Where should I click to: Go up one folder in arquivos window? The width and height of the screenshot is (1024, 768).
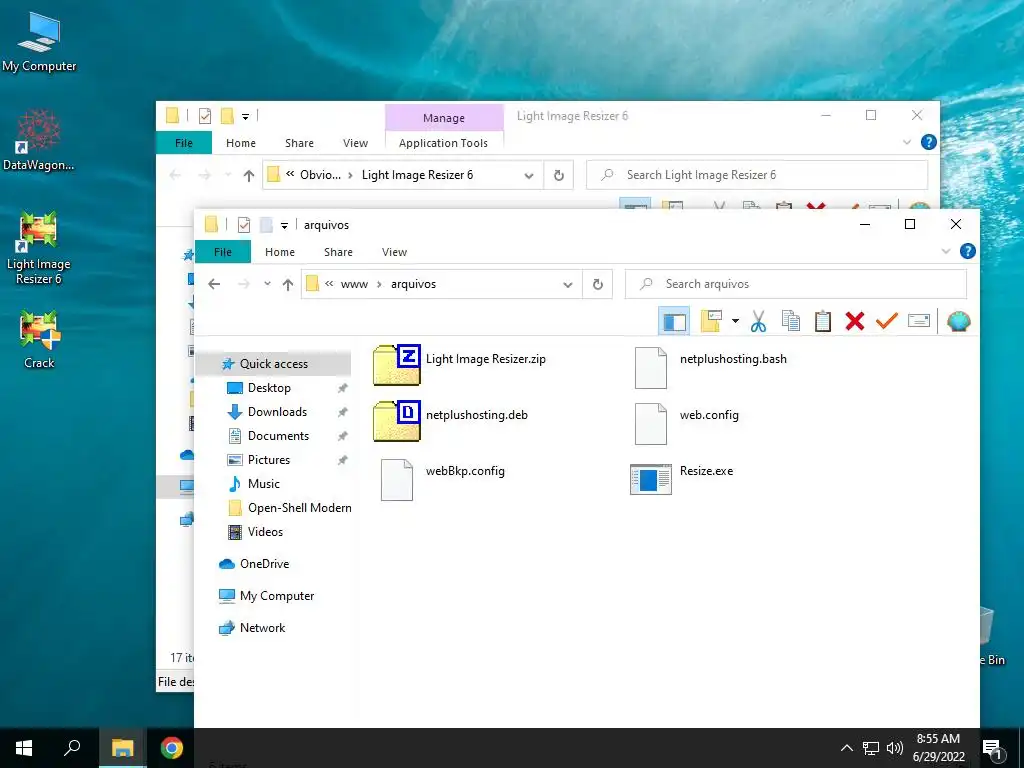(x=288, y=284)
